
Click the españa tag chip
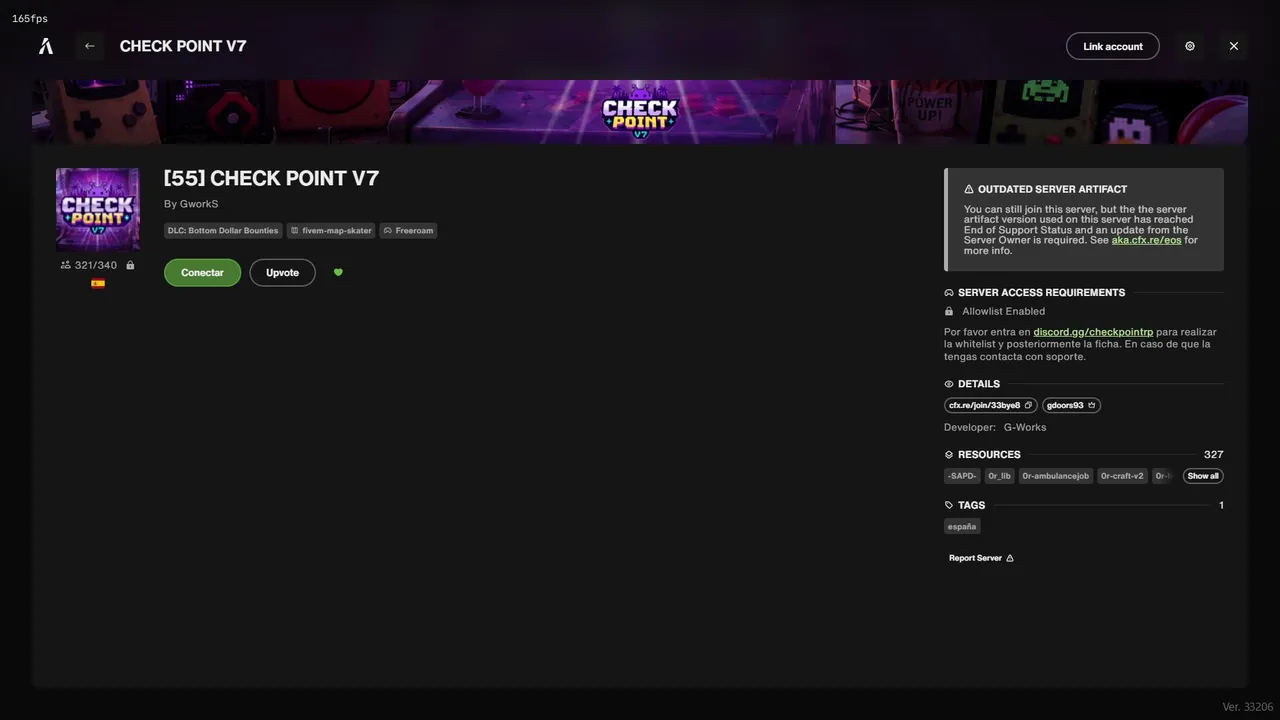[962, 527]
